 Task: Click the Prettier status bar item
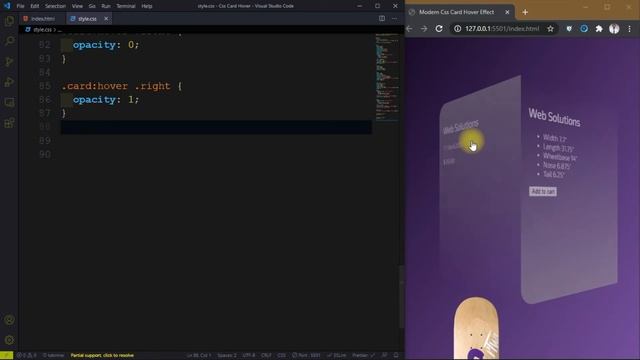[x=363, y=356]
